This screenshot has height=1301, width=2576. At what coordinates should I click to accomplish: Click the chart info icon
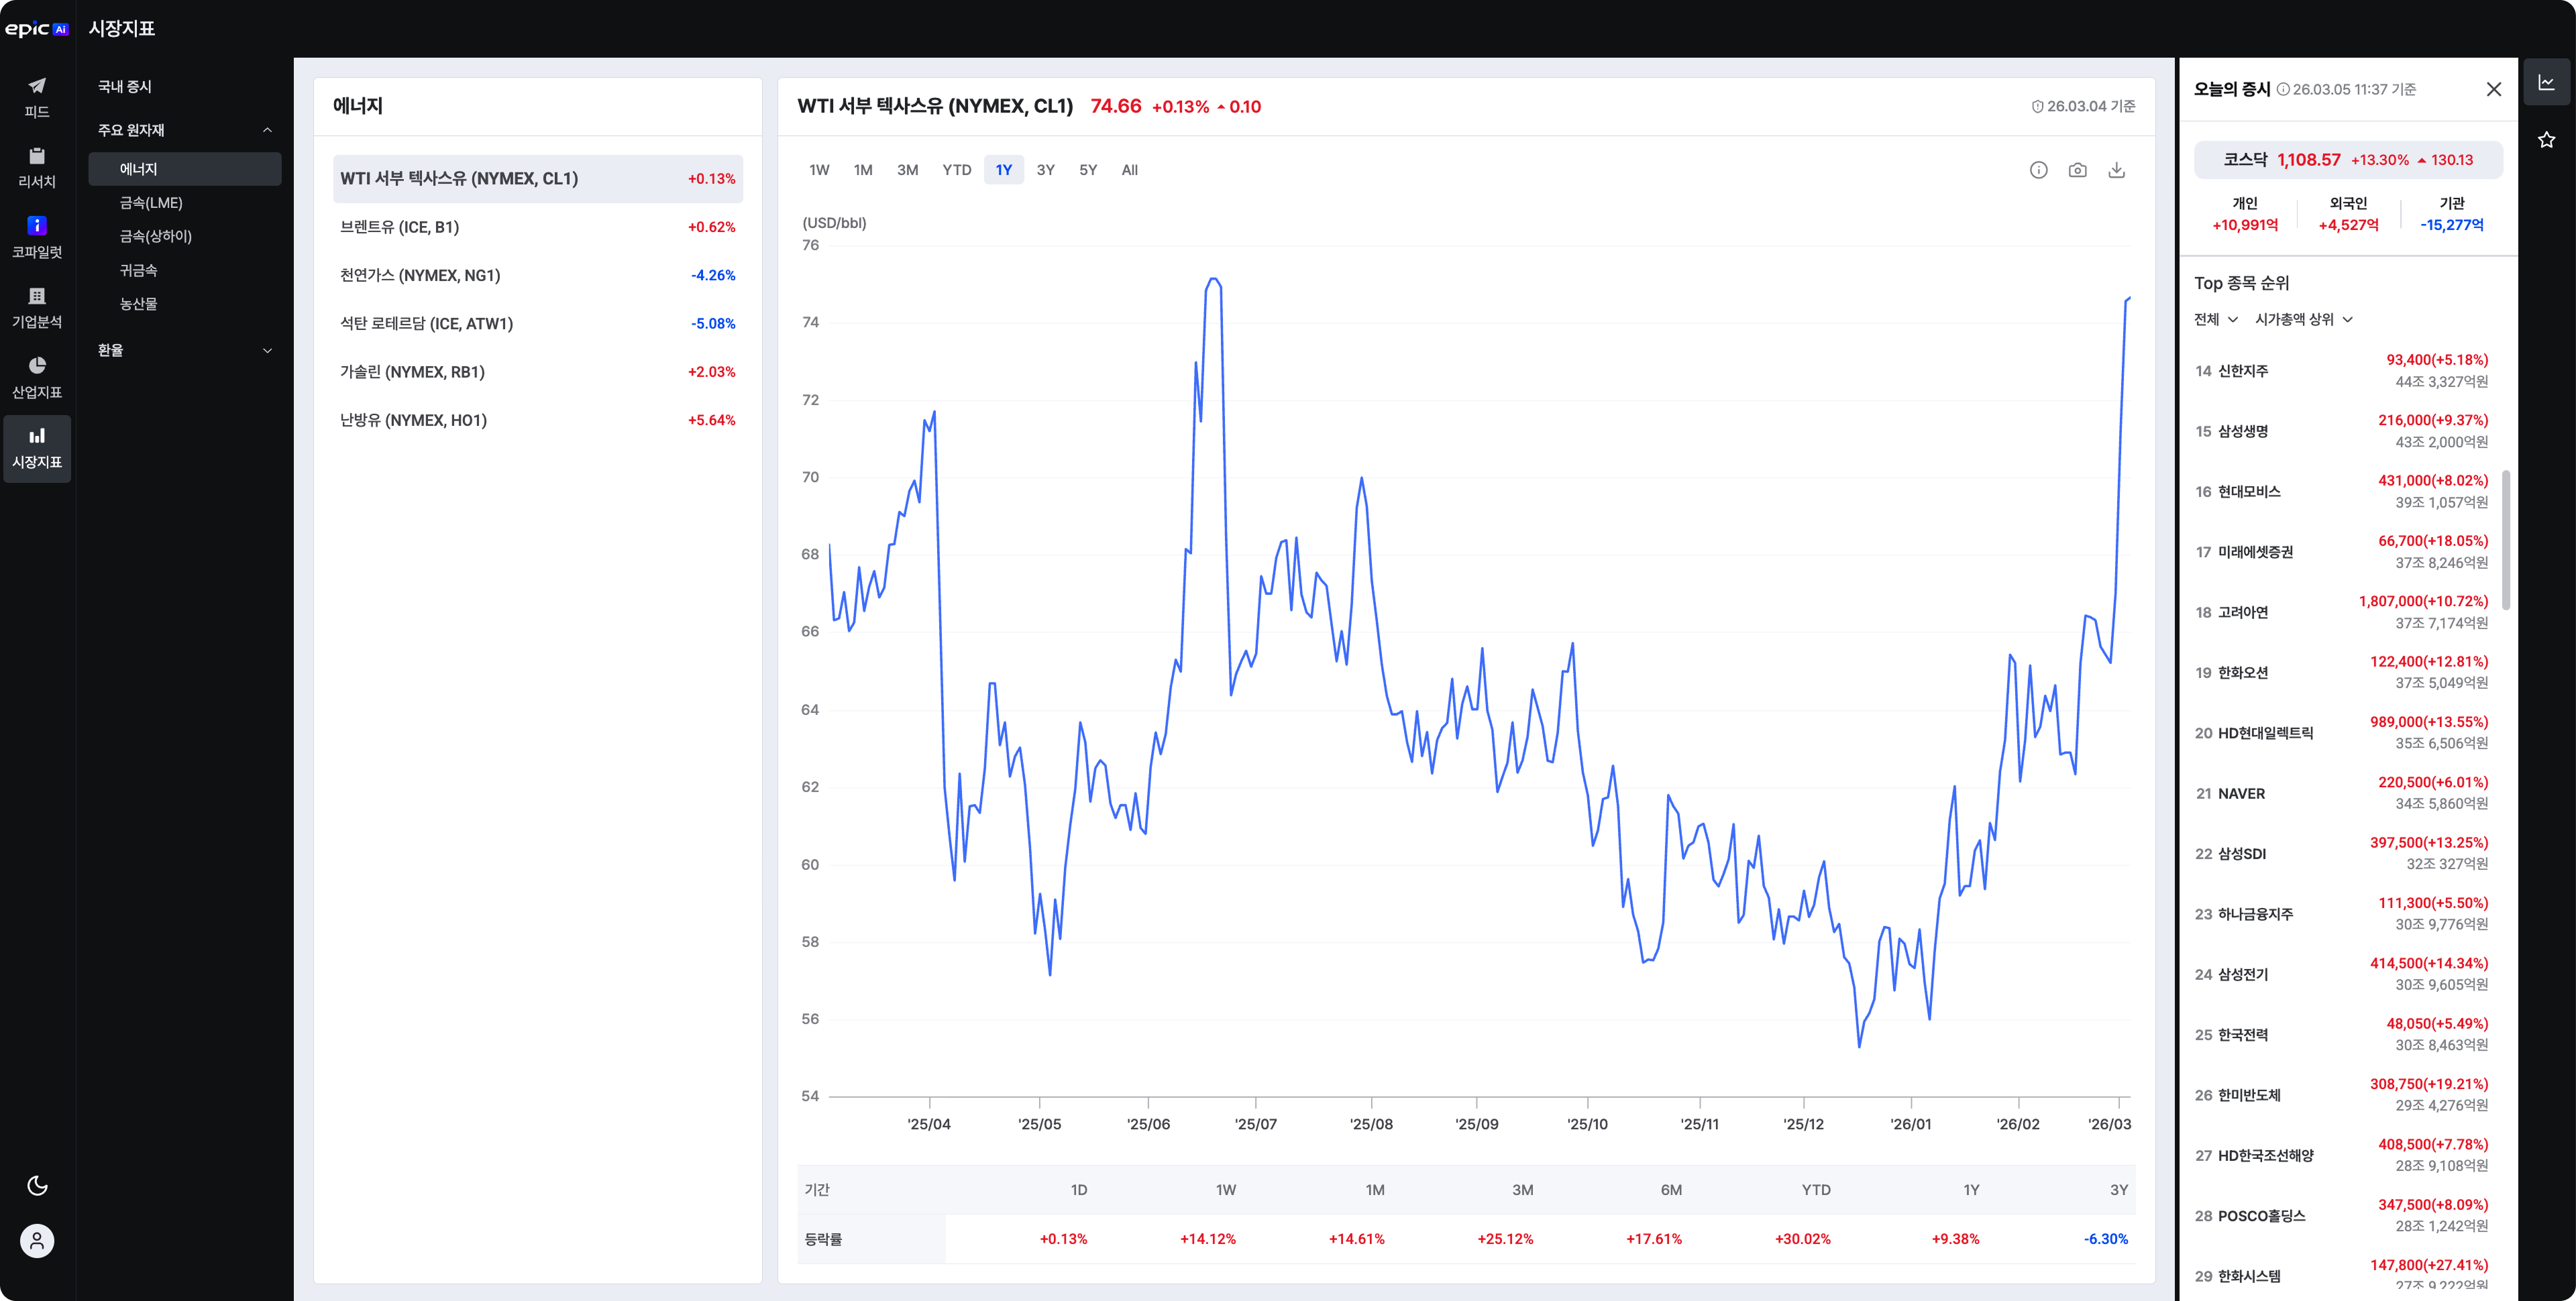point(2038,170)
